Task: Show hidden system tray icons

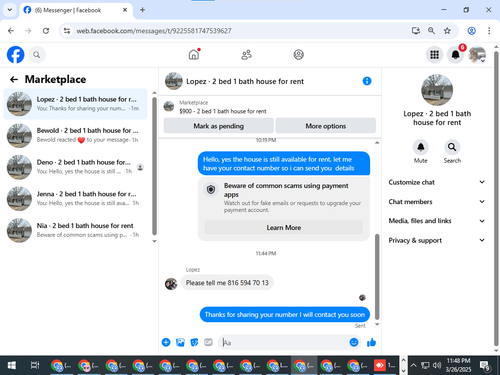Action: click(413, 365)
